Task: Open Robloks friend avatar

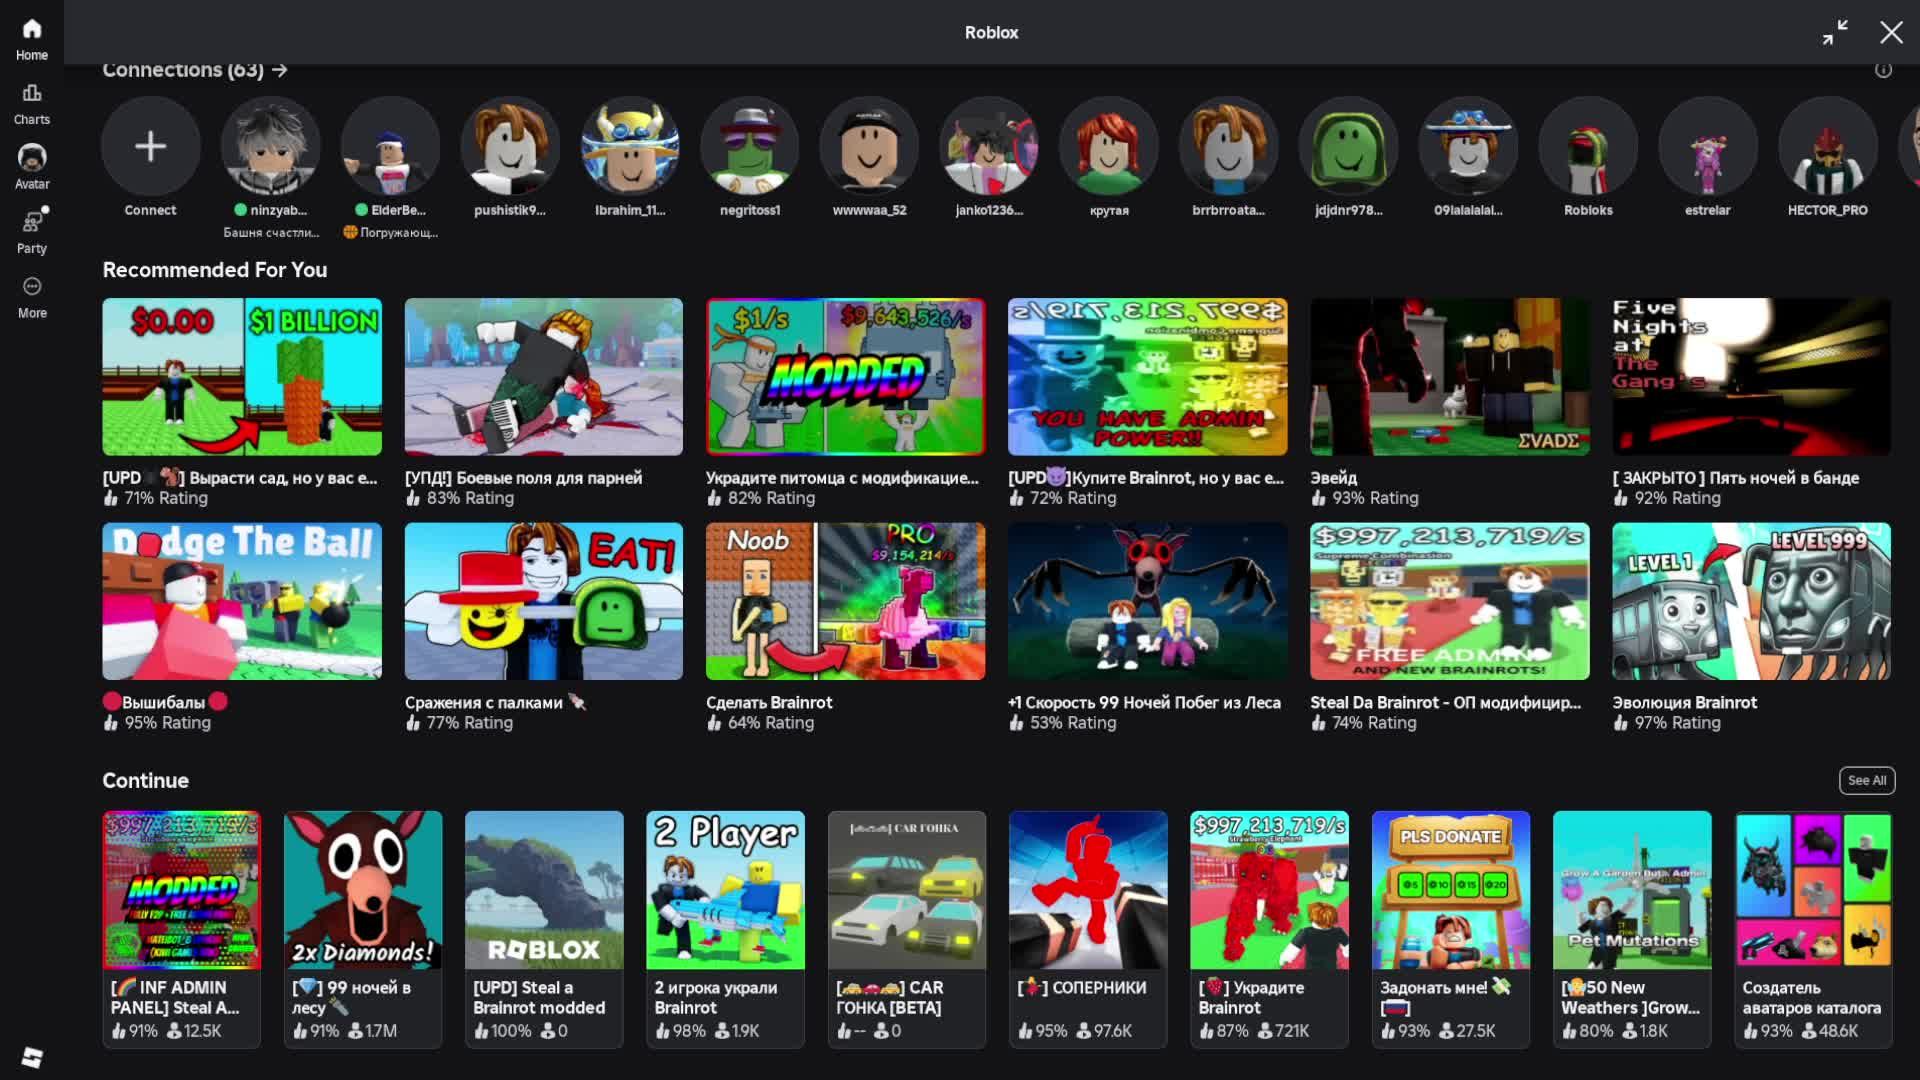Action: (x=1588, y=146)
